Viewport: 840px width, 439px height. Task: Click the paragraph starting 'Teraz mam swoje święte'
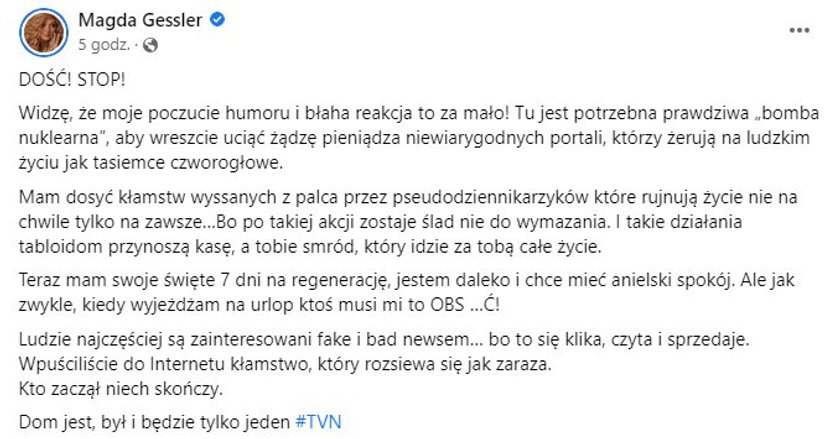pyautogui.click(x=407, y=292)
